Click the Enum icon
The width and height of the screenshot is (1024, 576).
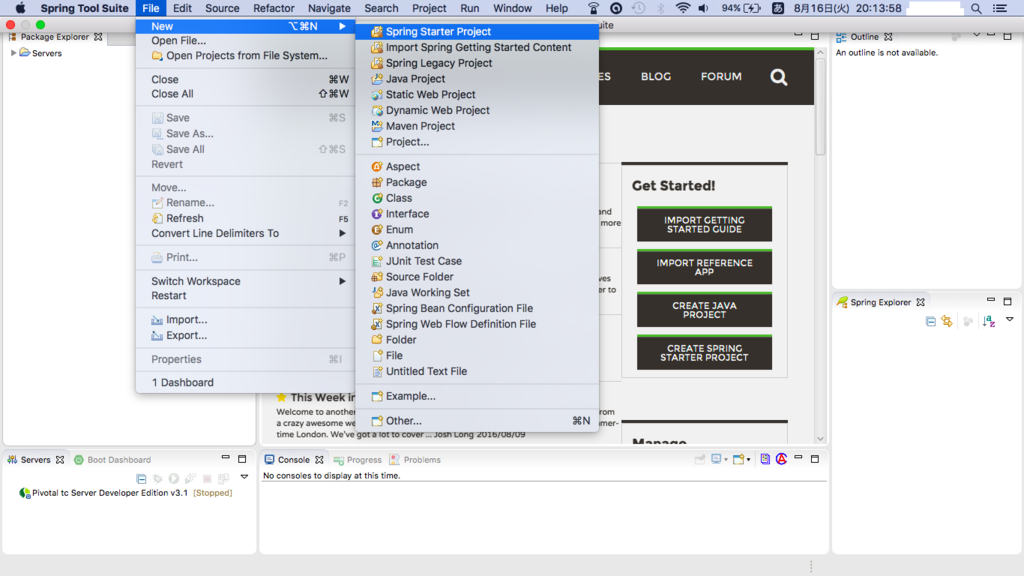377,229
